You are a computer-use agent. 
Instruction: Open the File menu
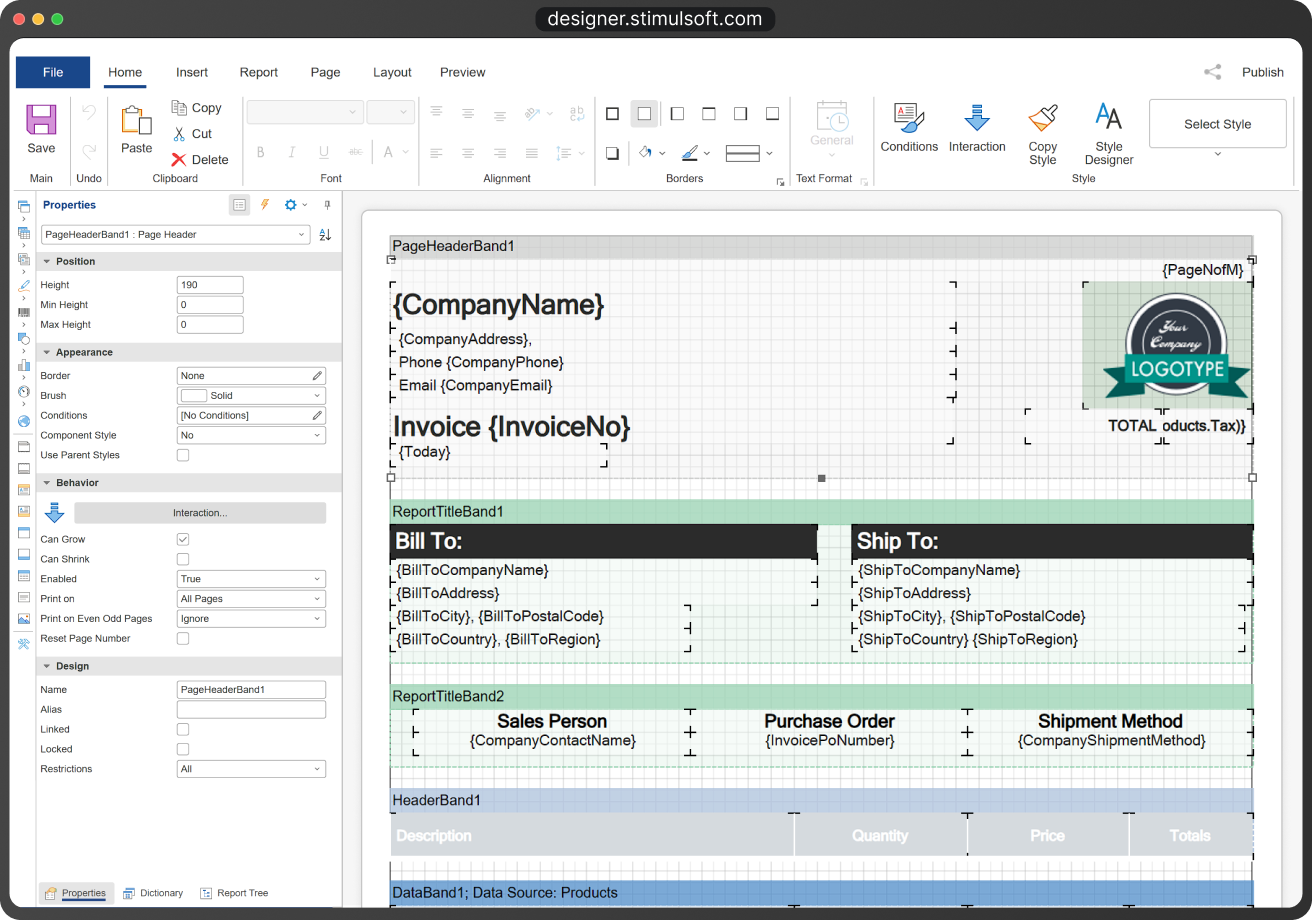point(53,72)
